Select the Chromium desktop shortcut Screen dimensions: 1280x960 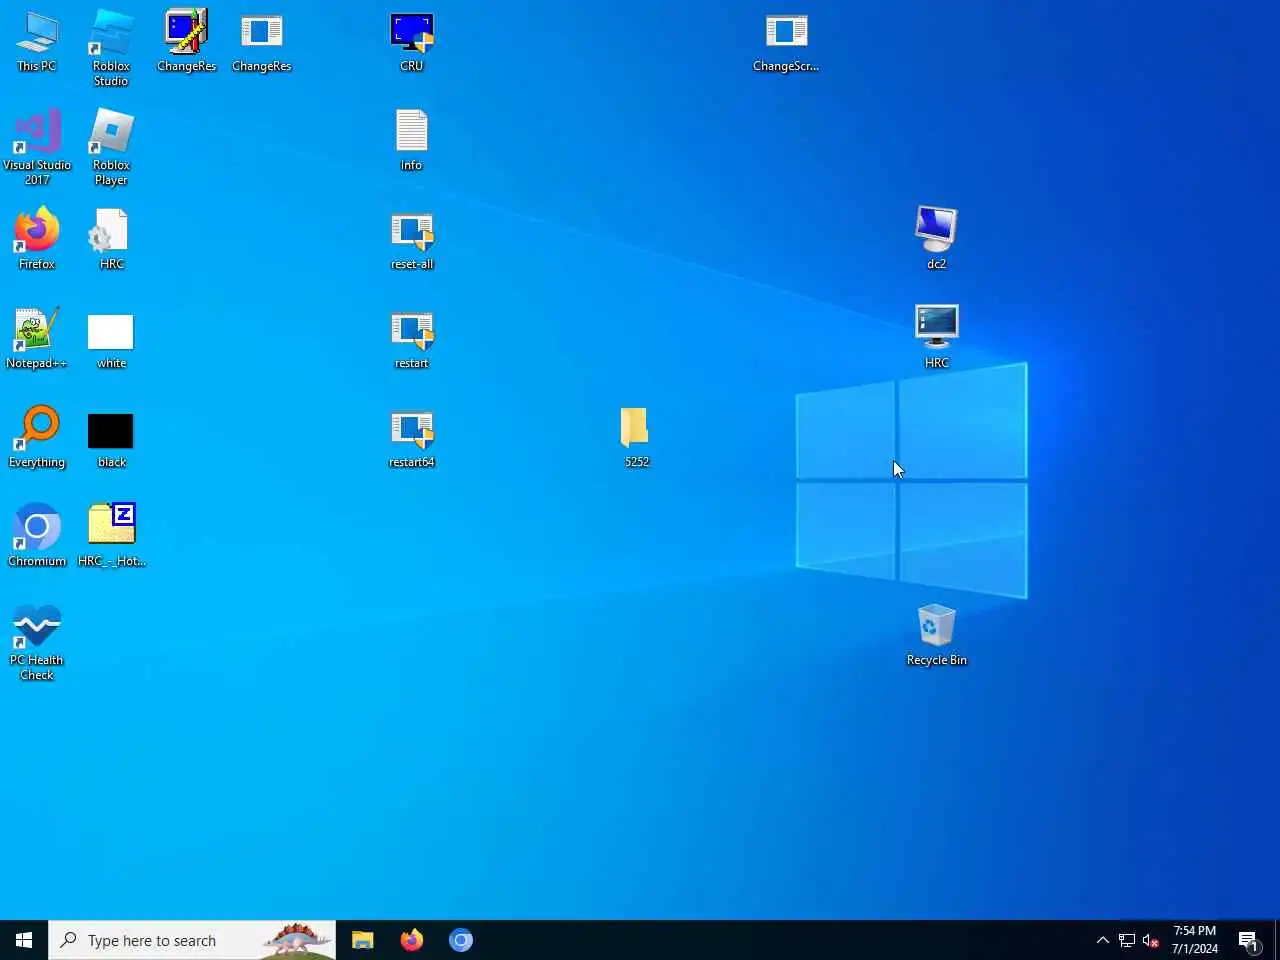pos(37,537)
